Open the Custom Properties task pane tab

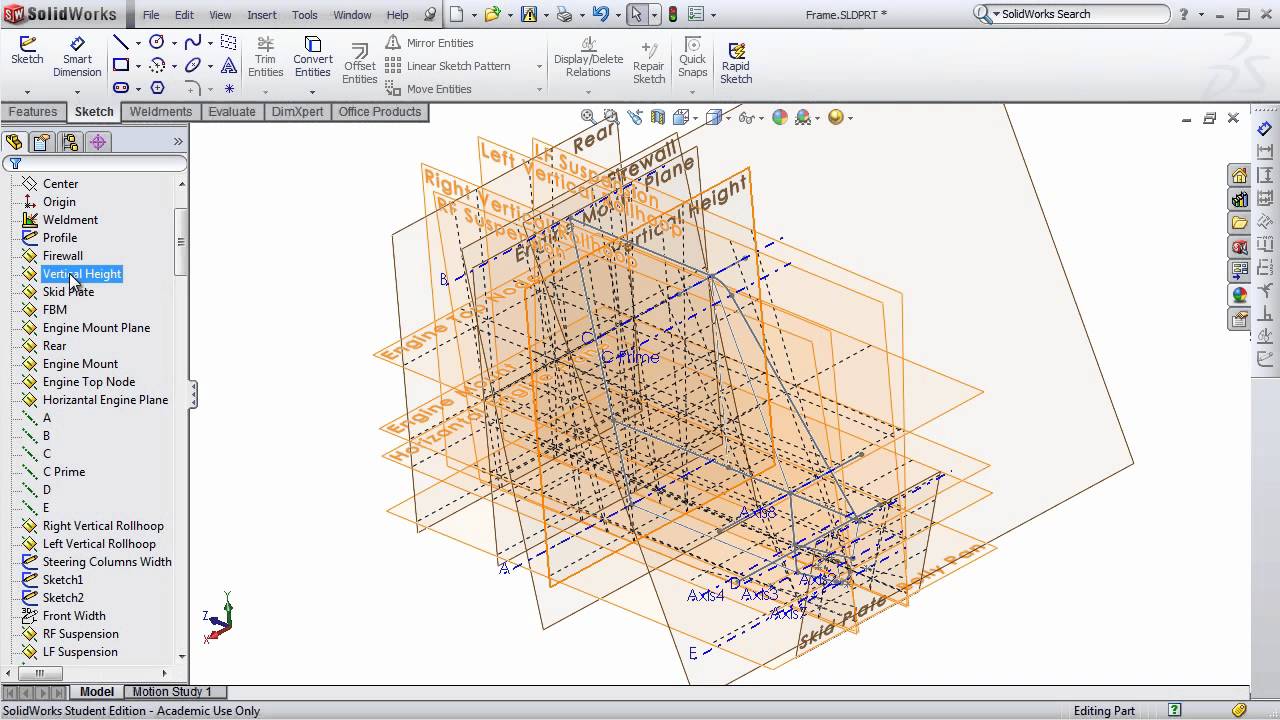1240,319
